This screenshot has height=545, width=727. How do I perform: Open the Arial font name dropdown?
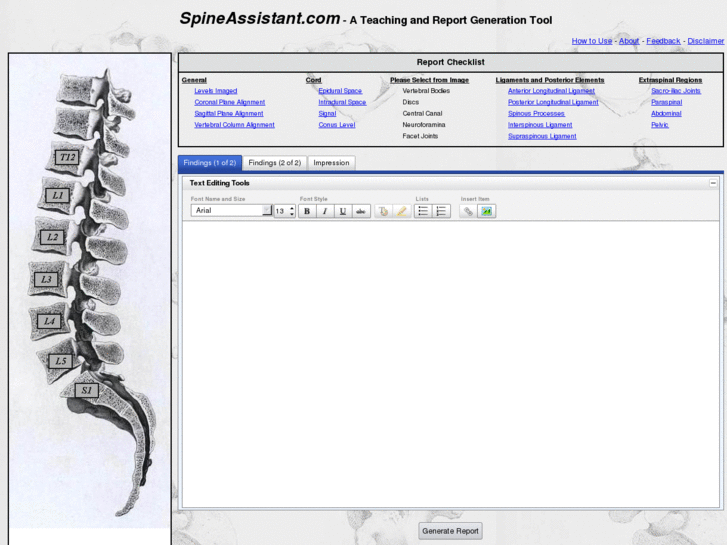coord(231,211)
